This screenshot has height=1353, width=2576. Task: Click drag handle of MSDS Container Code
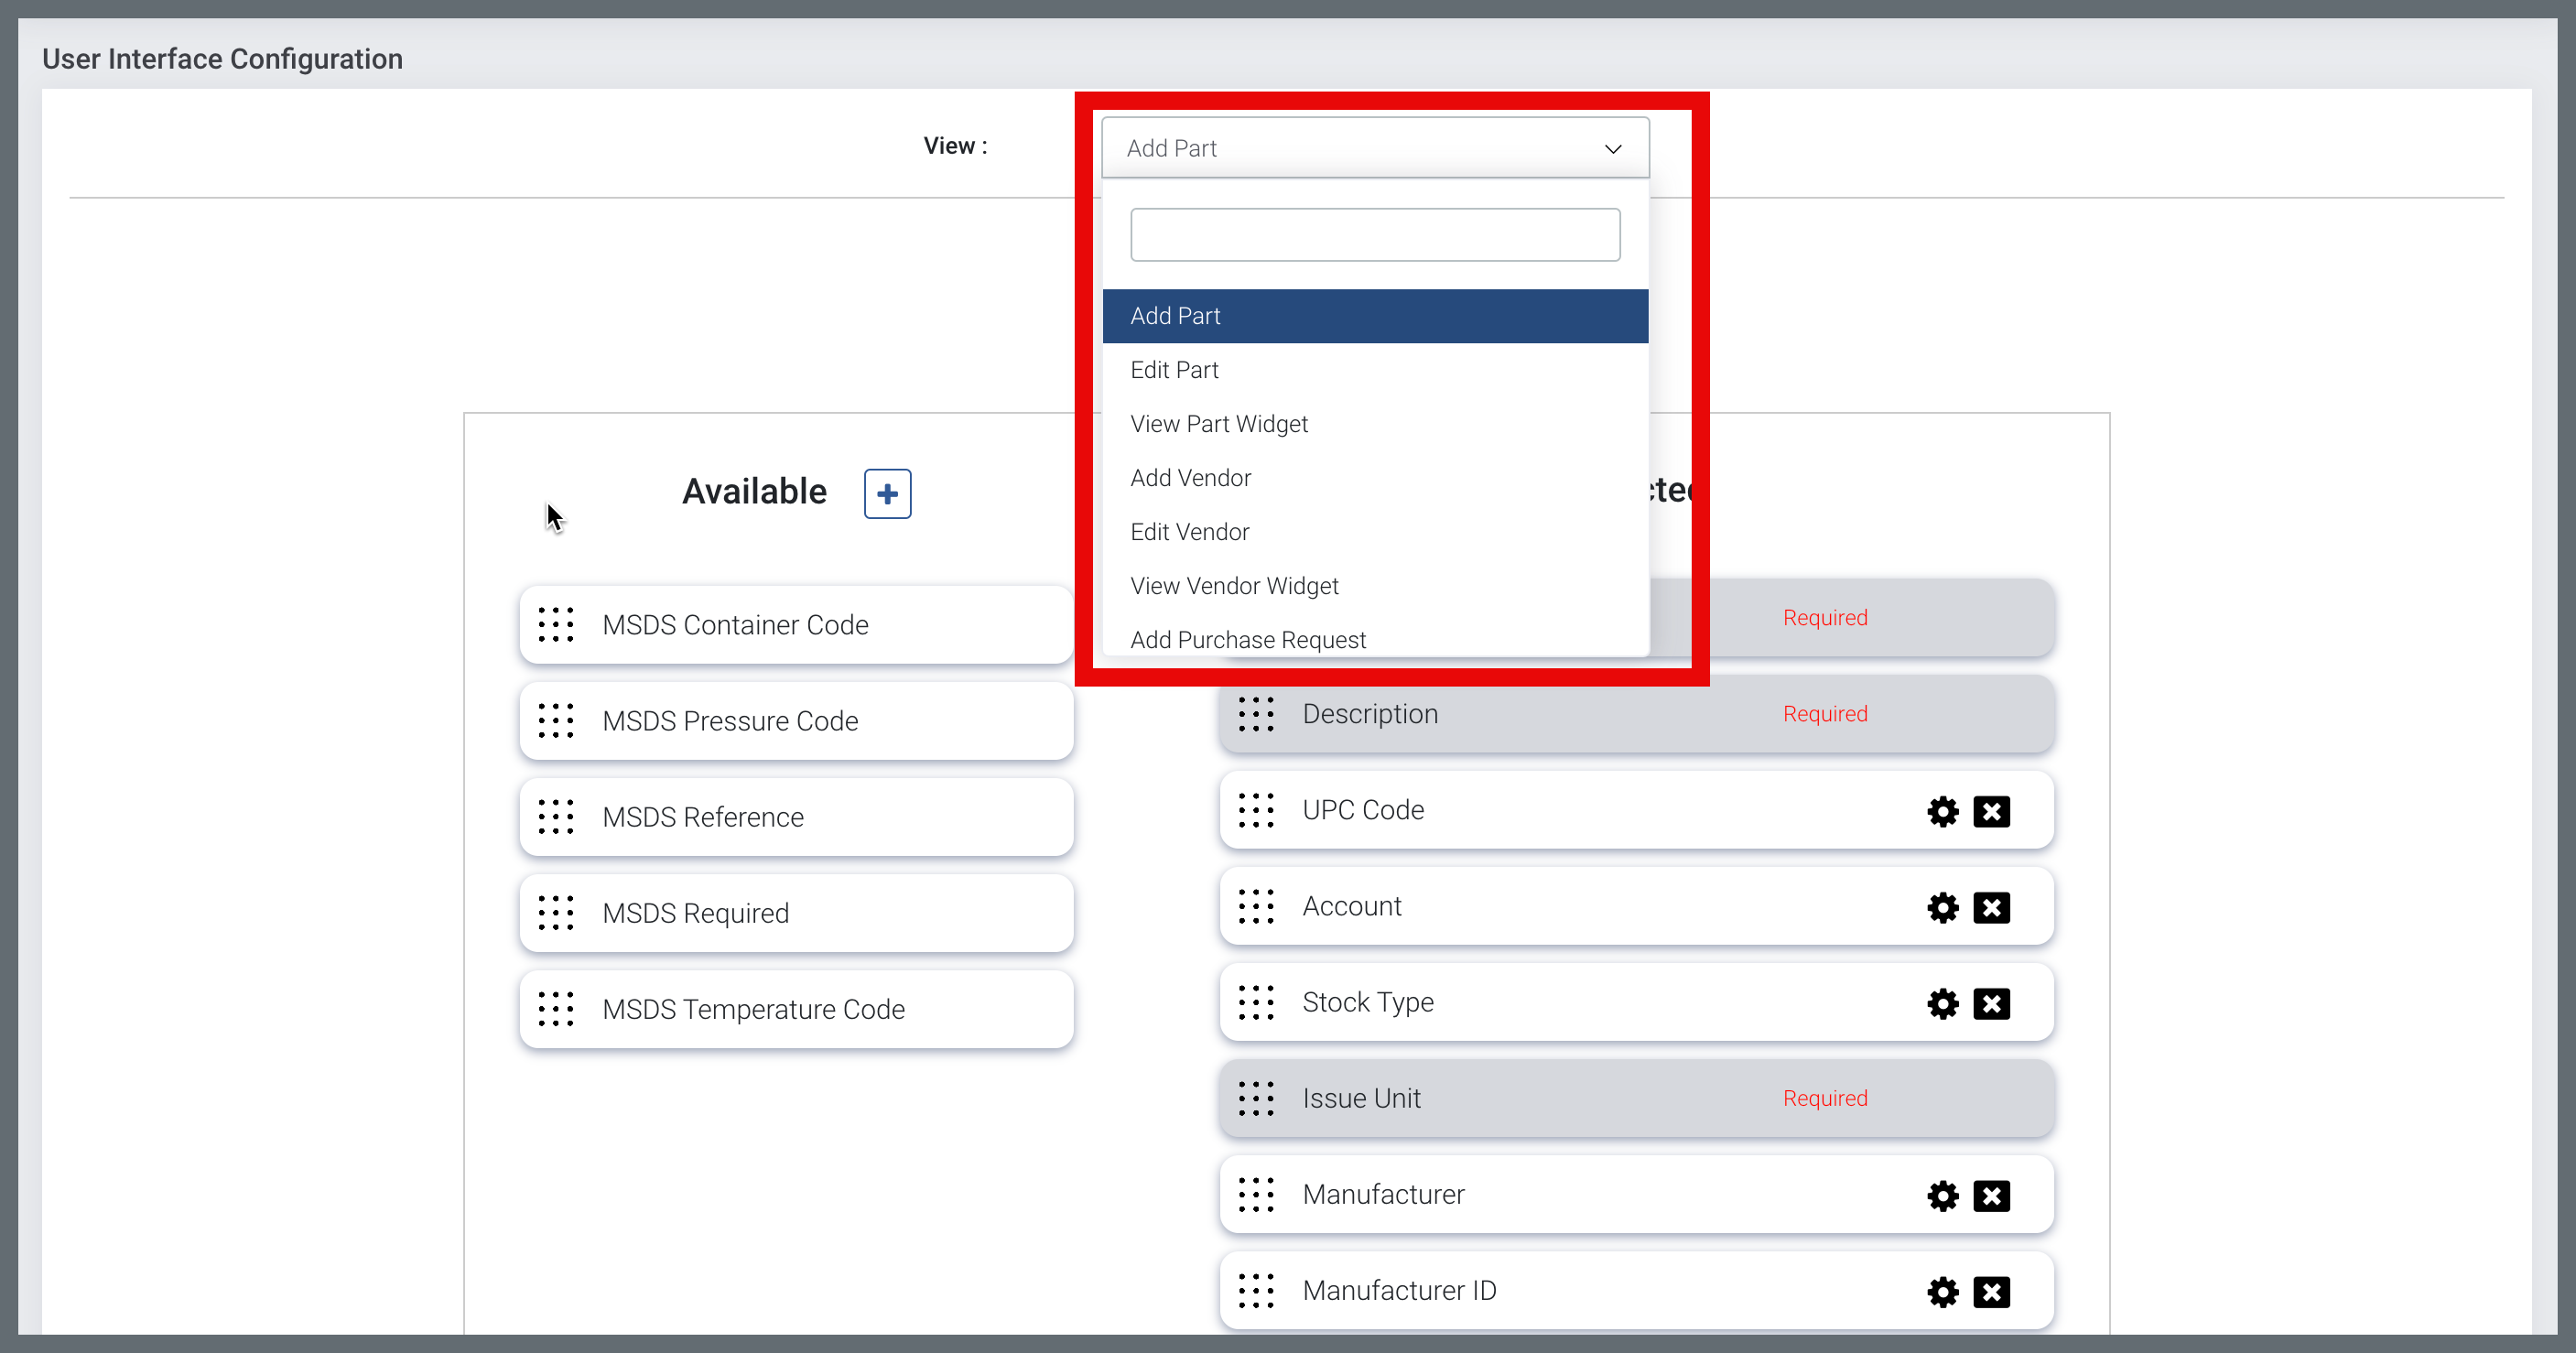[556, 625]
